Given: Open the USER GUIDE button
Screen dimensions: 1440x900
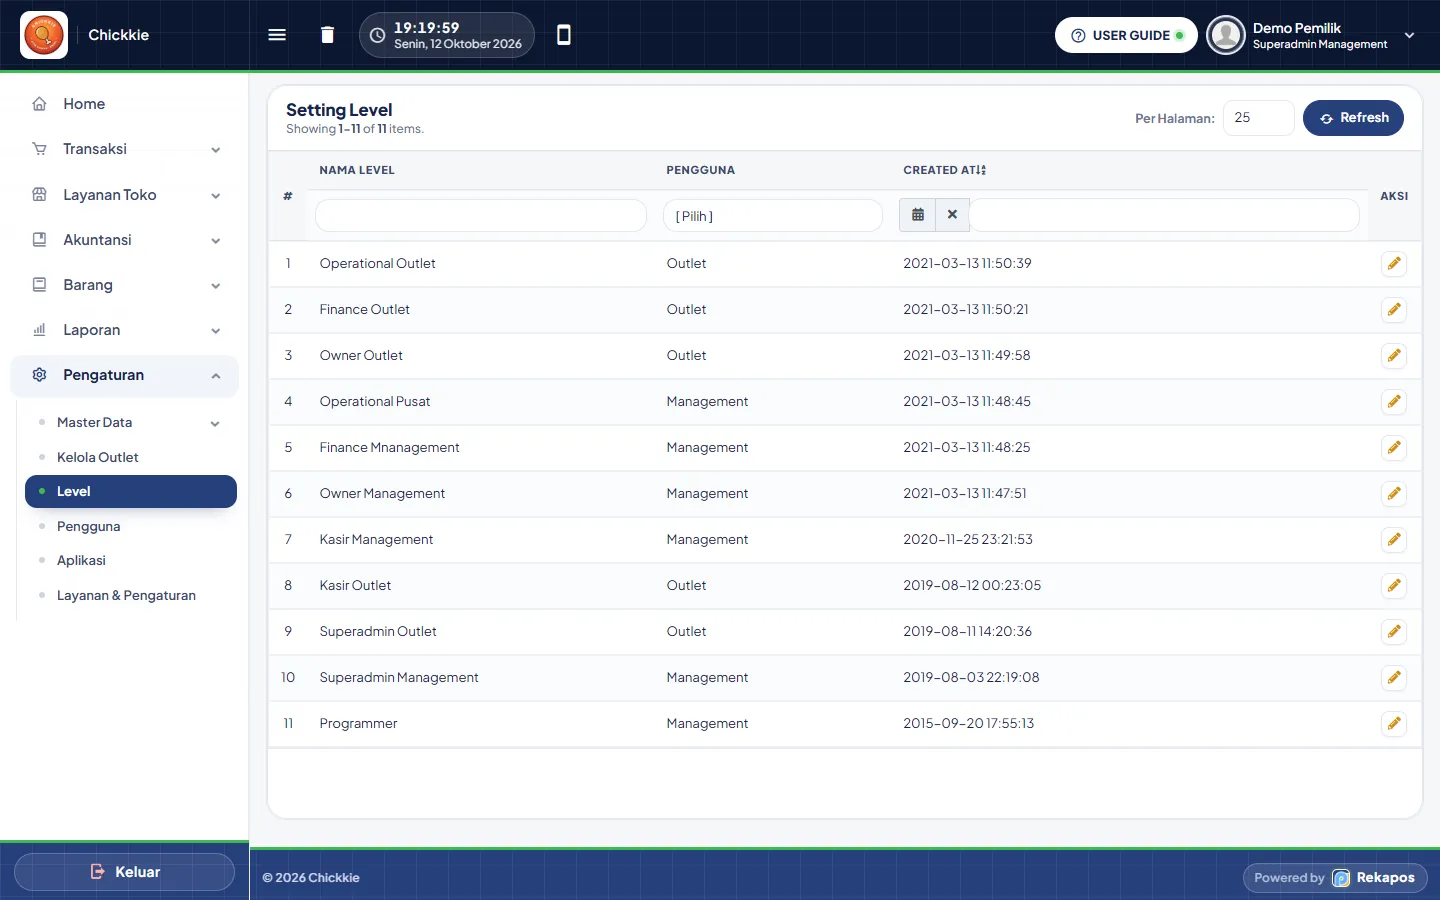Looking at the screenshot, I should [x=1126, y=35].
